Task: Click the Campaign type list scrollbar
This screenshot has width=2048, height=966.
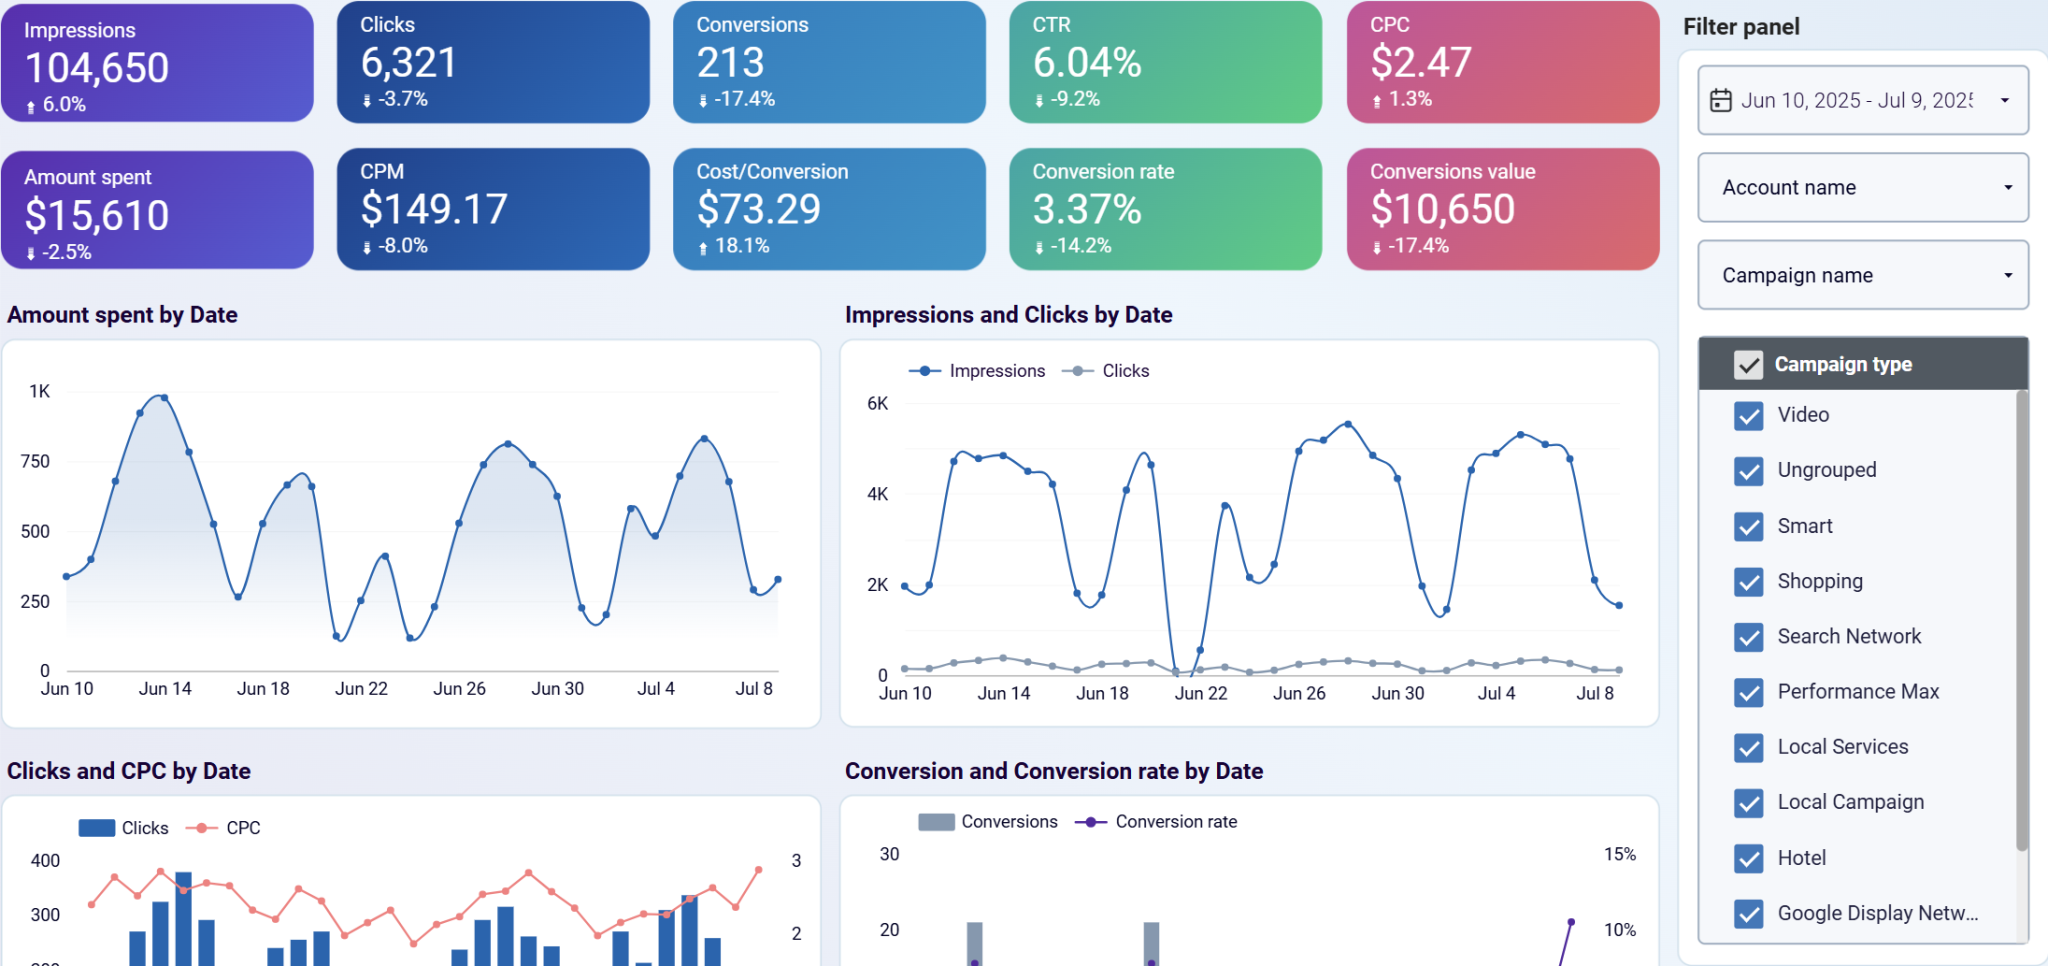Action: click(x=2022, y=620)
